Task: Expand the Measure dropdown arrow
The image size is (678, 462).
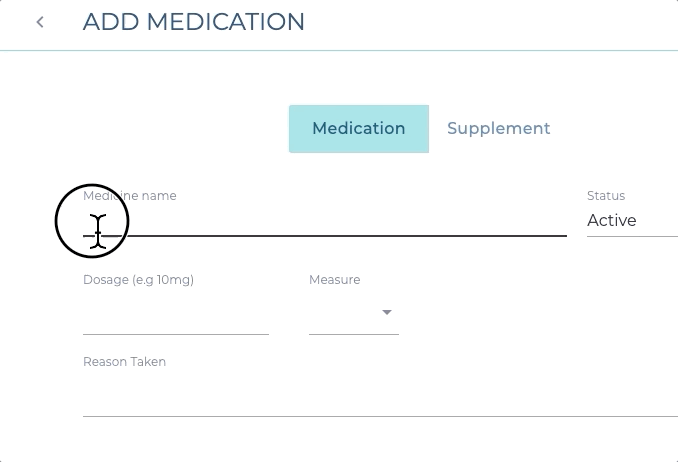Action: pos(387,313)
